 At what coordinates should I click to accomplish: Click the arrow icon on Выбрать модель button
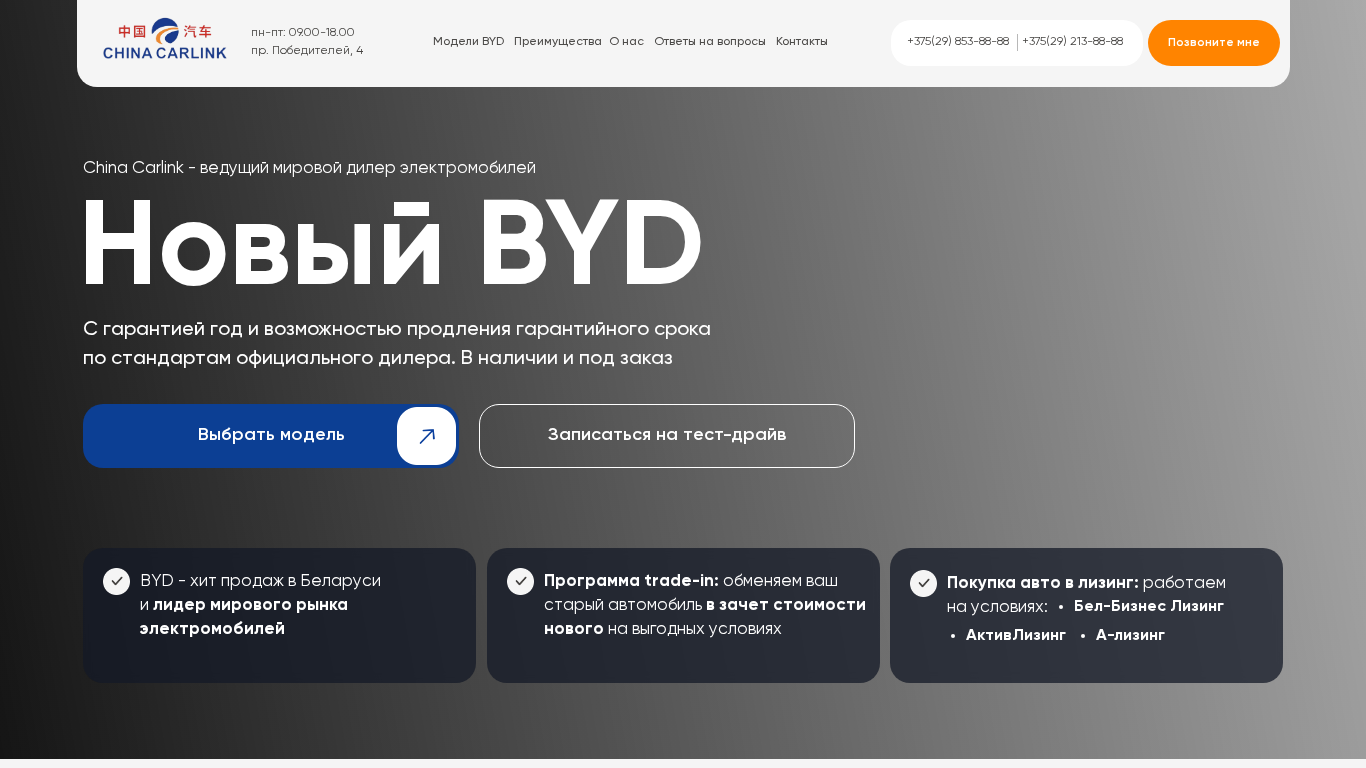pos(427,436)
